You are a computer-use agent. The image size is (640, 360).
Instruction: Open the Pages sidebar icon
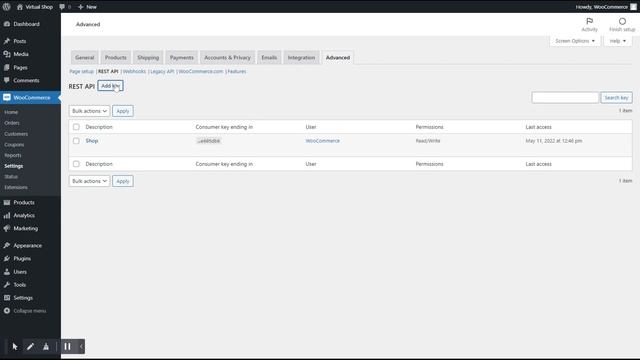point(7,67)
